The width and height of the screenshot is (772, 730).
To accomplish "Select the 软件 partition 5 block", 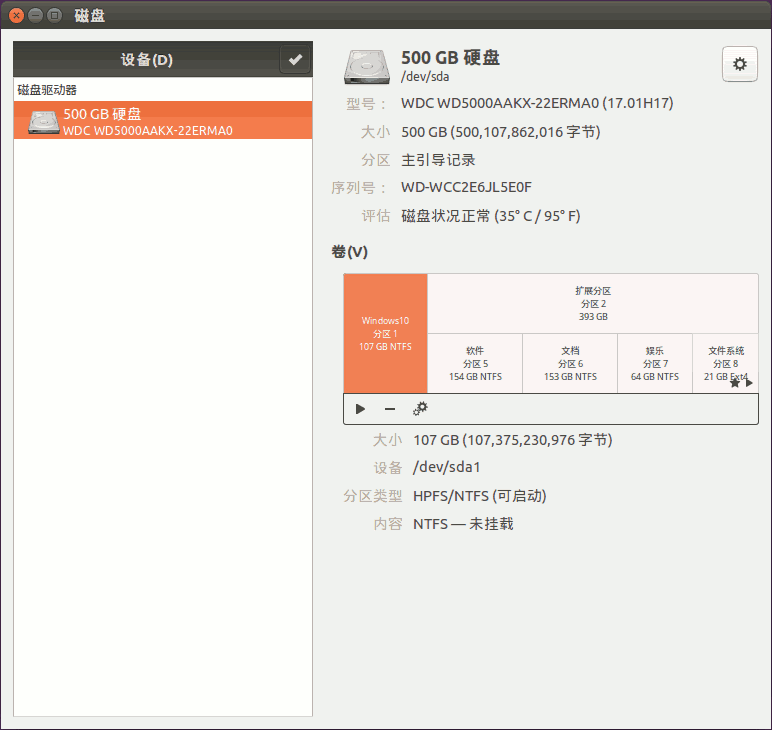I will coord(475,363).
